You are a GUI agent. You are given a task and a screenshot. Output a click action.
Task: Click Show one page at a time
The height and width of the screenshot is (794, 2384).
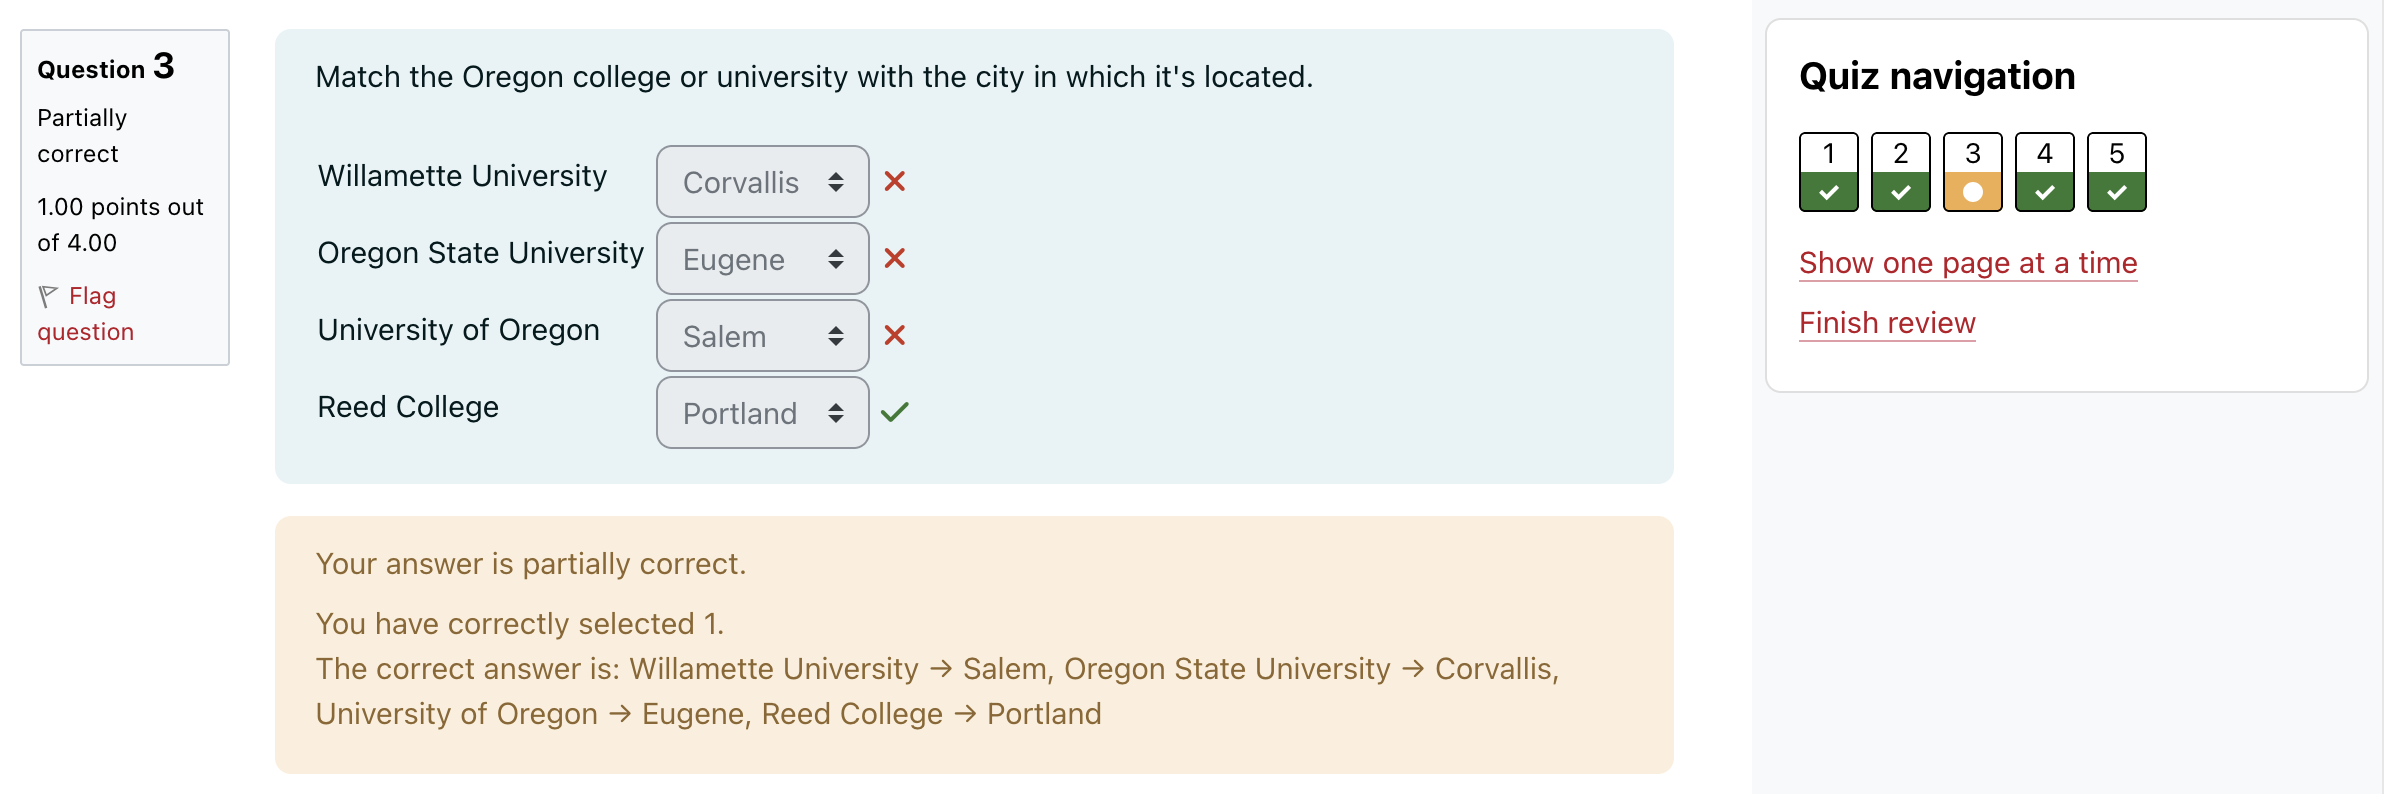(1967, 263)
